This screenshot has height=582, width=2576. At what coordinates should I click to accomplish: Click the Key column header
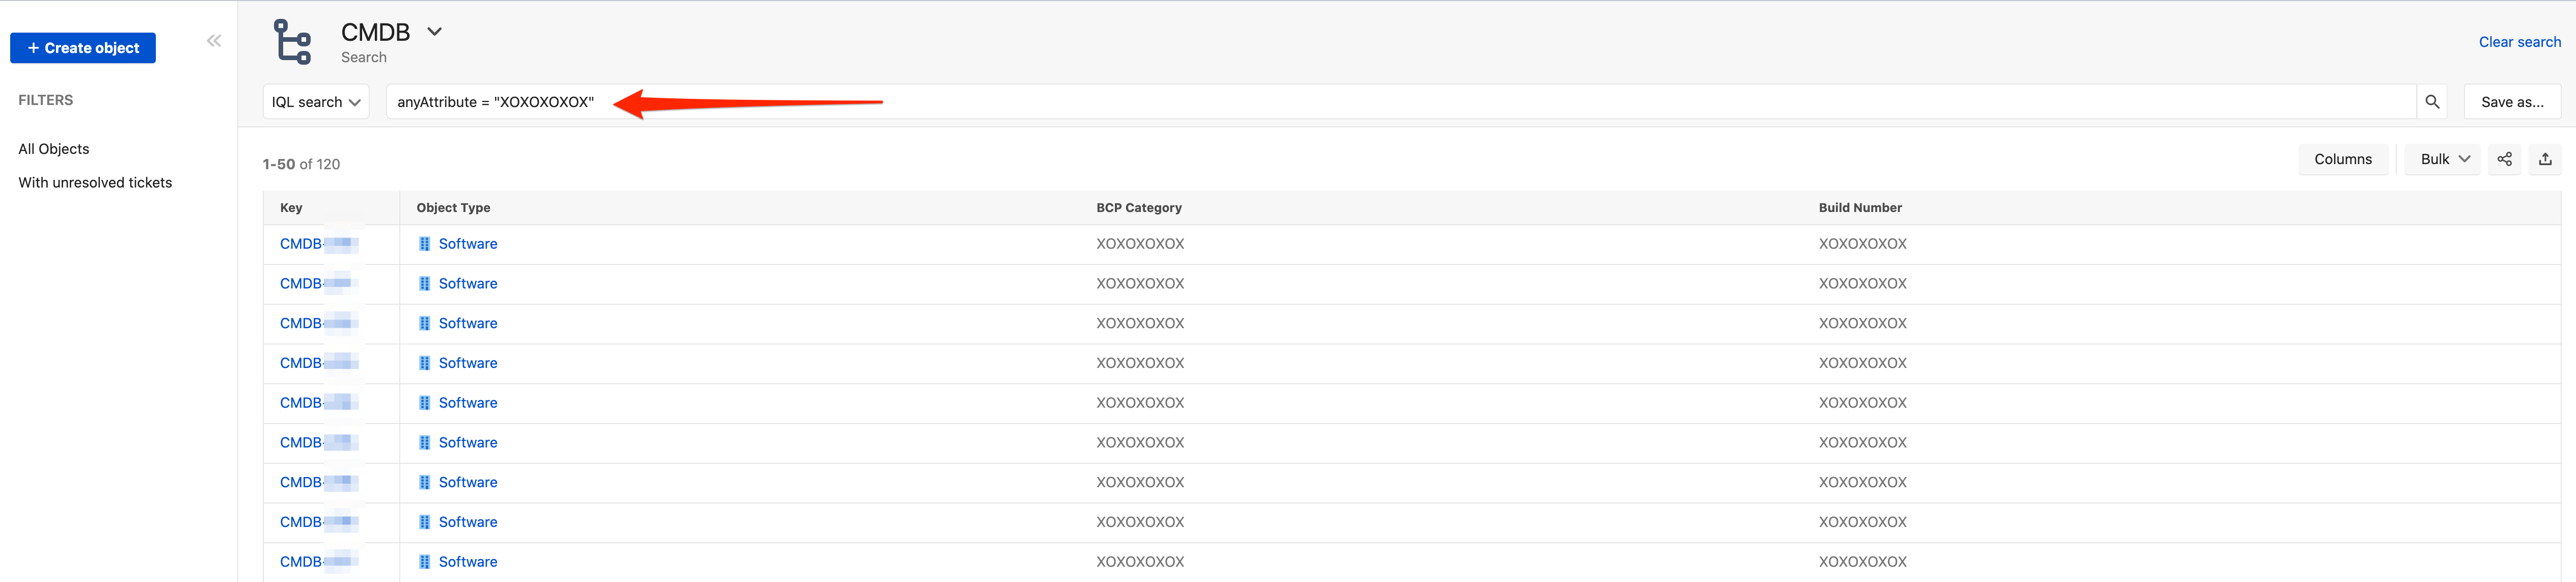tap(291, 208)
